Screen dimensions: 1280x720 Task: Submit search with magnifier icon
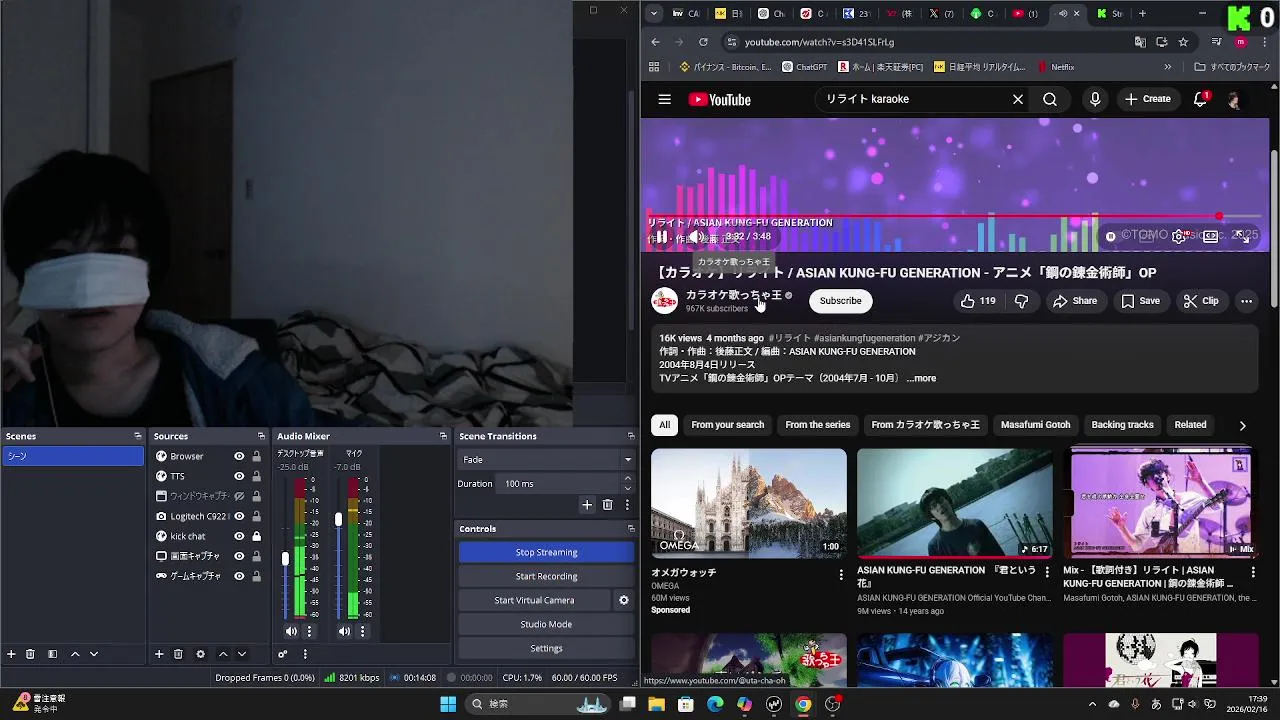[x=1050, y=99]
